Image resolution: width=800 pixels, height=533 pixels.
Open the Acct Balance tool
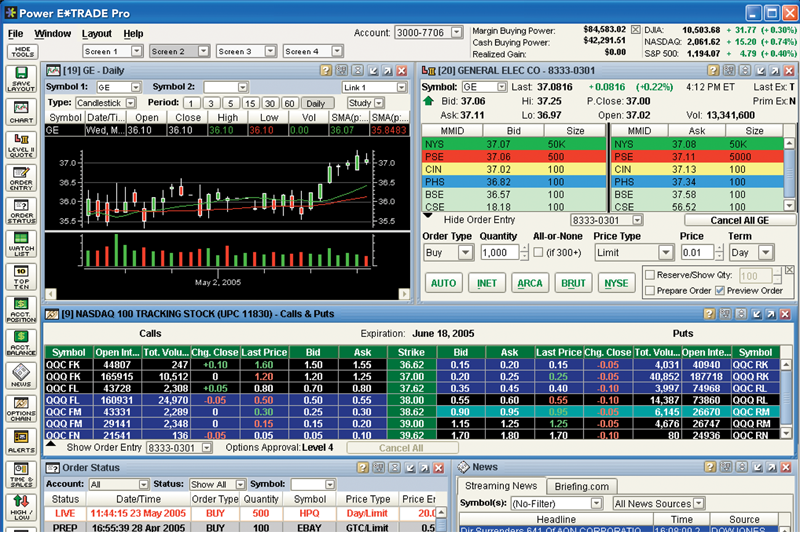click(x=21, y=342)
